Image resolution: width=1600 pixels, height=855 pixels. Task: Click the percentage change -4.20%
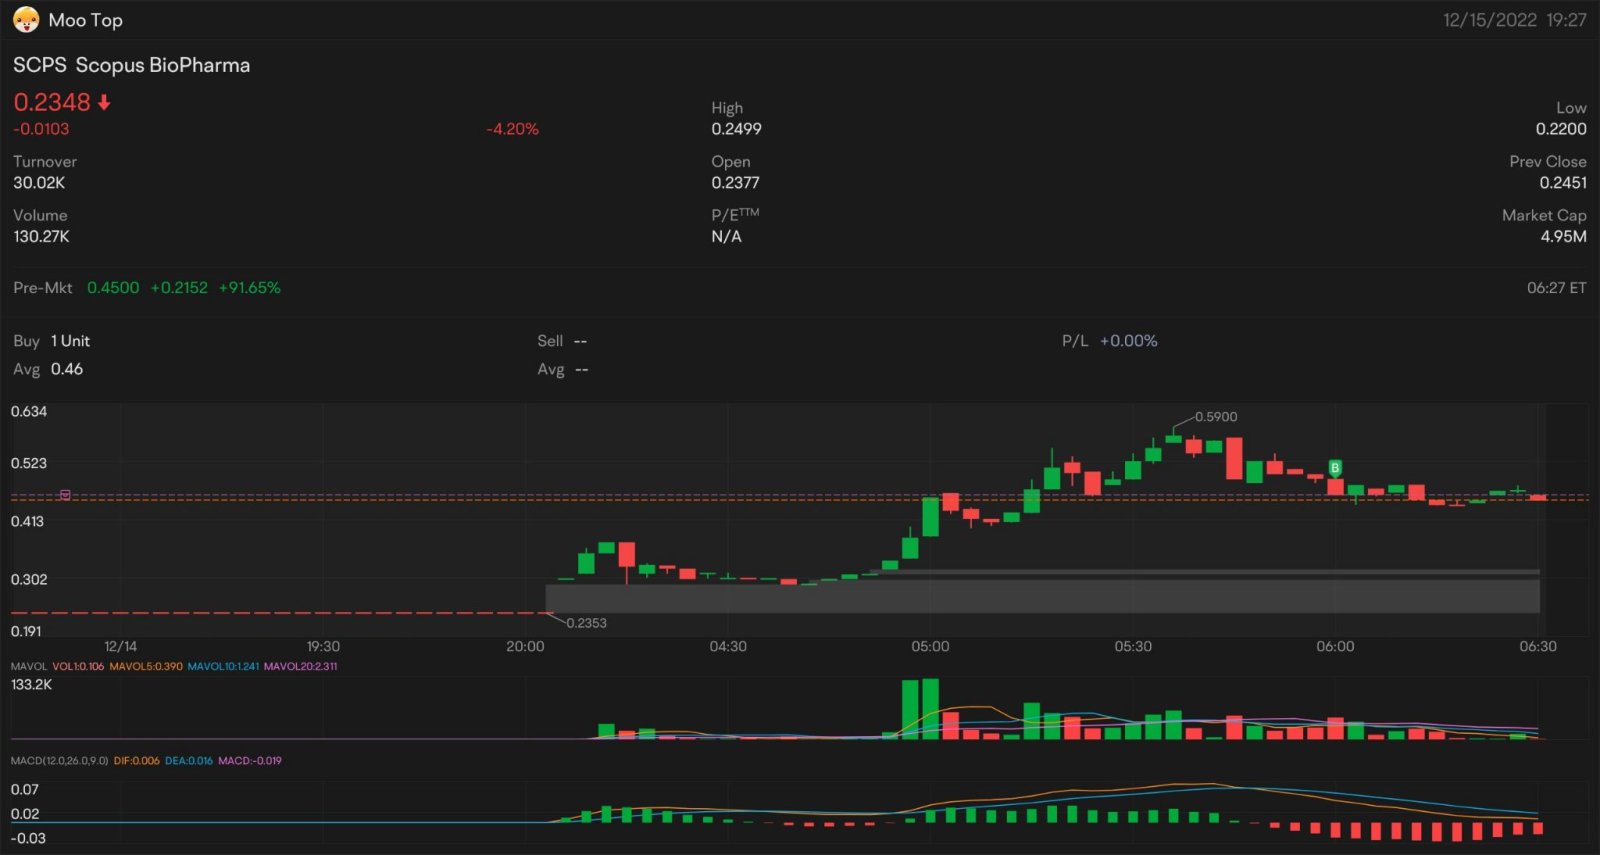pos(512,129)
